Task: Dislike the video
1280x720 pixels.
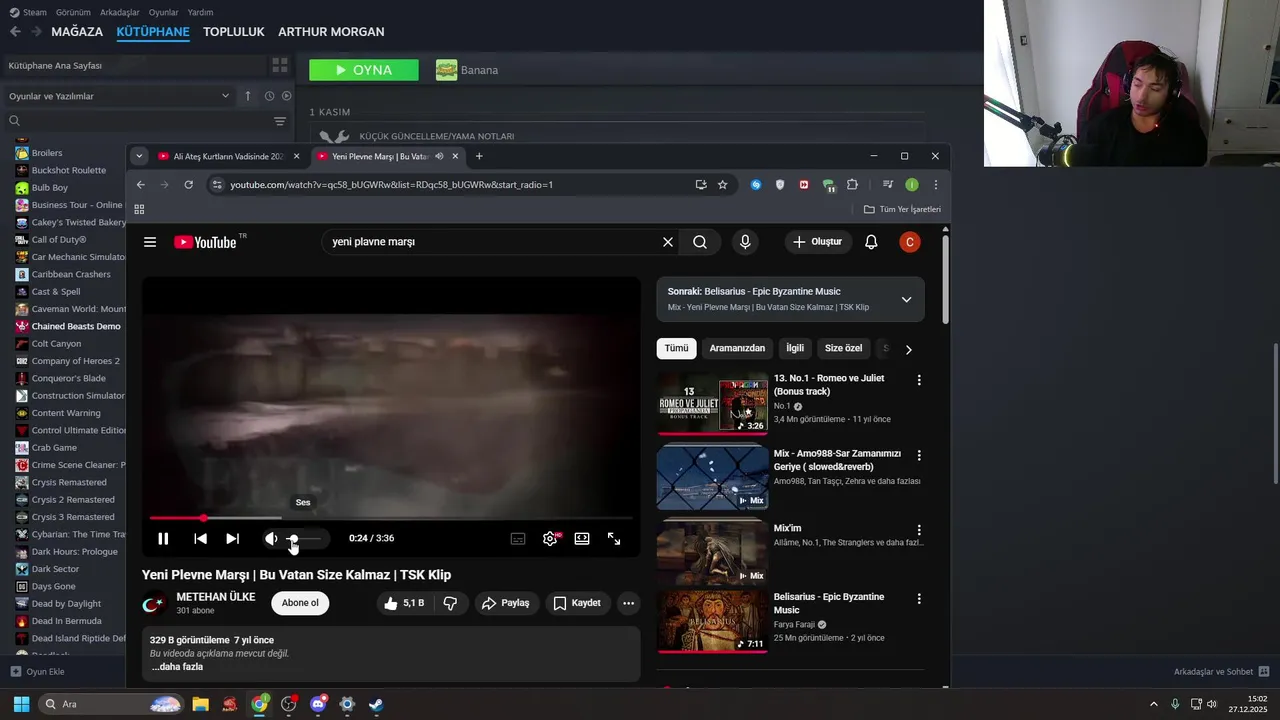Action: pyautogui.click(x=450, y=603)
